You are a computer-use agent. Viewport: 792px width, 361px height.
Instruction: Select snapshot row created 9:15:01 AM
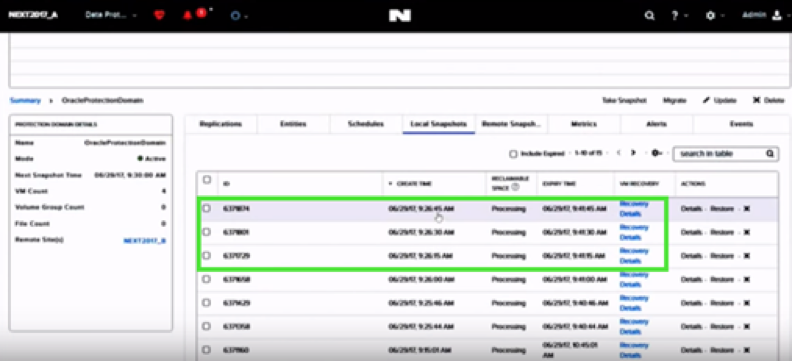pos(206,349)
